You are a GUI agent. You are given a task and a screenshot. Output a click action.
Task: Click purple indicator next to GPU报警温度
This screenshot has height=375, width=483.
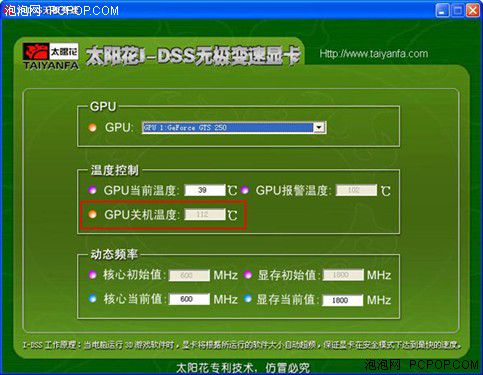(x=245, y=190)
